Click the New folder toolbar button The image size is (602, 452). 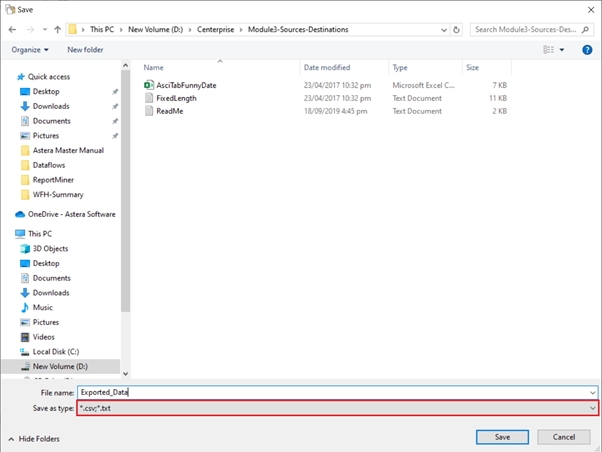click(85, 49)
